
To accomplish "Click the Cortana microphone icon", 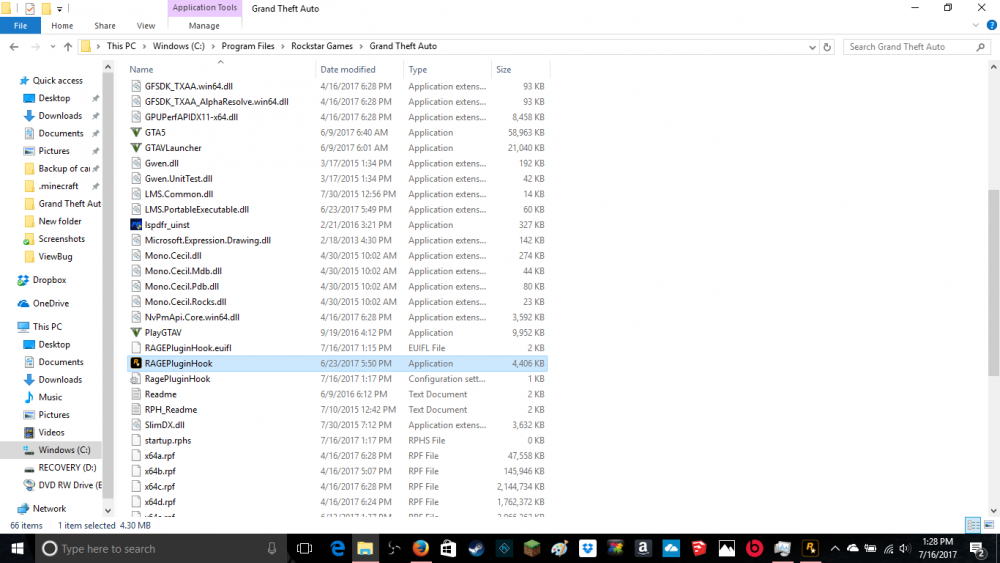I will pyautogui.click(x=272, y=548).
